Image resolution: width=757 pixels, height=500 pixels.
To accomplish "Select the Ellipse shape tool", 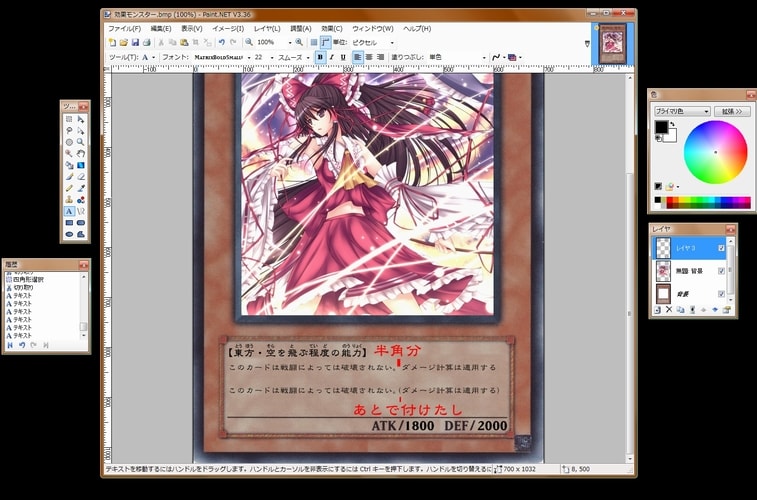I will pyautogui.click(x=69, y=235).
